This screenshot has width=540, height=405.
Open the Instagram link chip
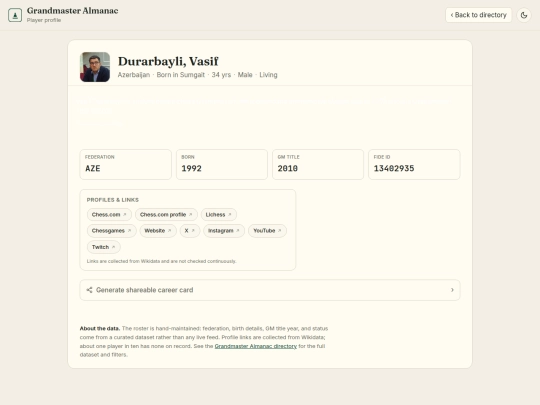pyautogui.click(x=224, y=231)
